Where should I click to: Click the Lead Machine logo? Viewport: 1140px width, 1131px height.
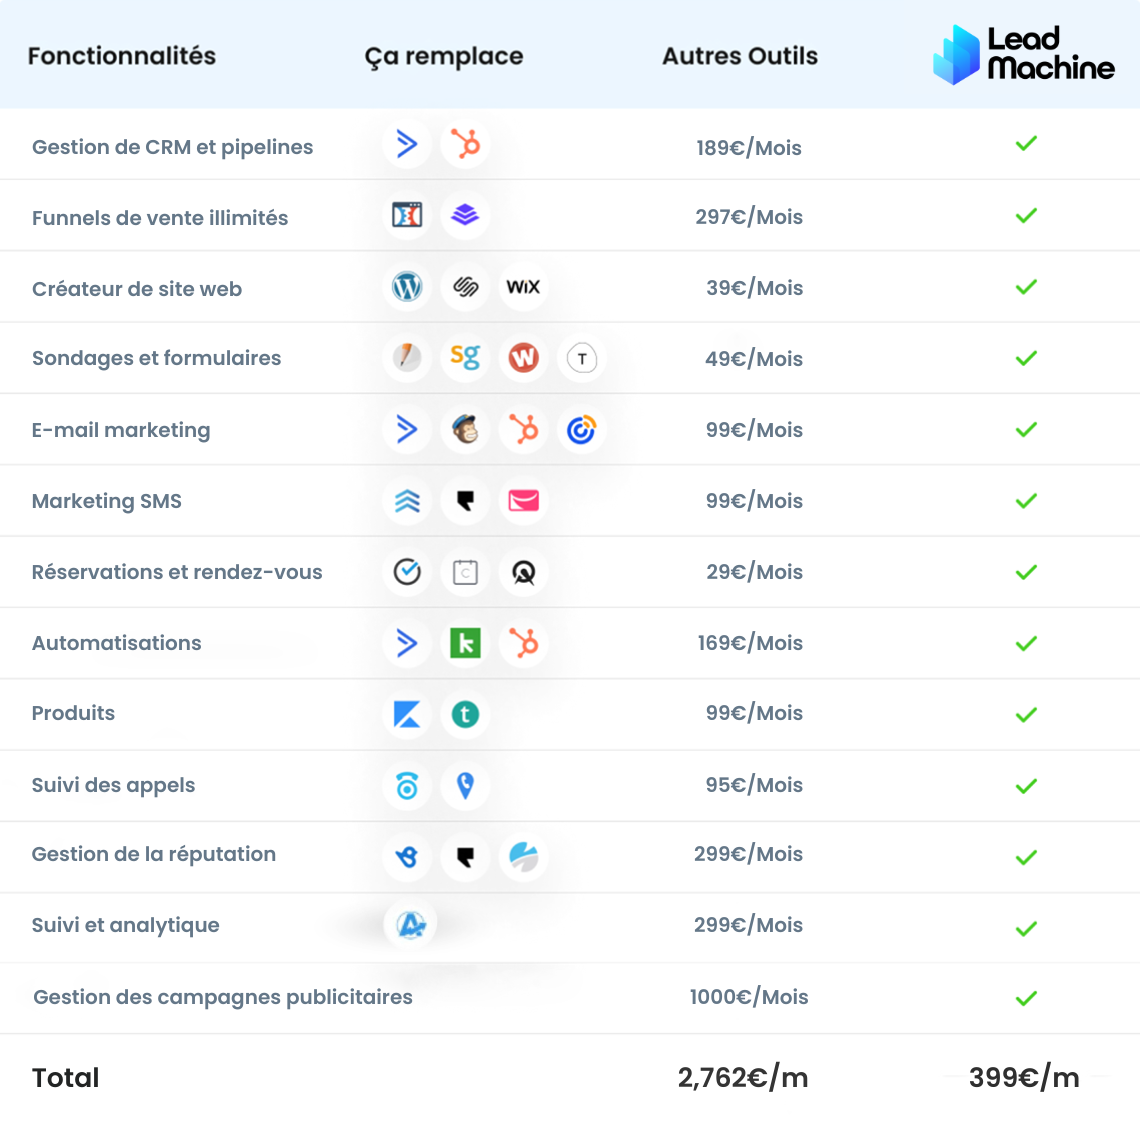click(1023, 55)
